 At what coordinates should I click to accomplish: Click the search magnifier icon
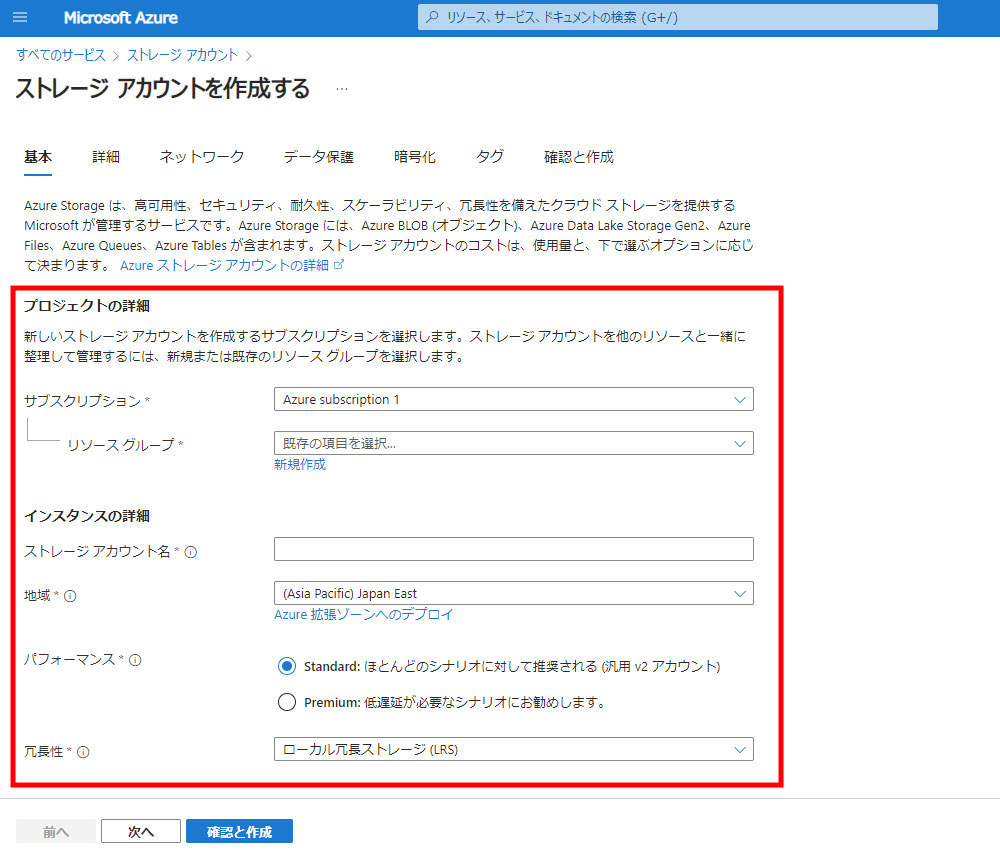coord(432,17)
